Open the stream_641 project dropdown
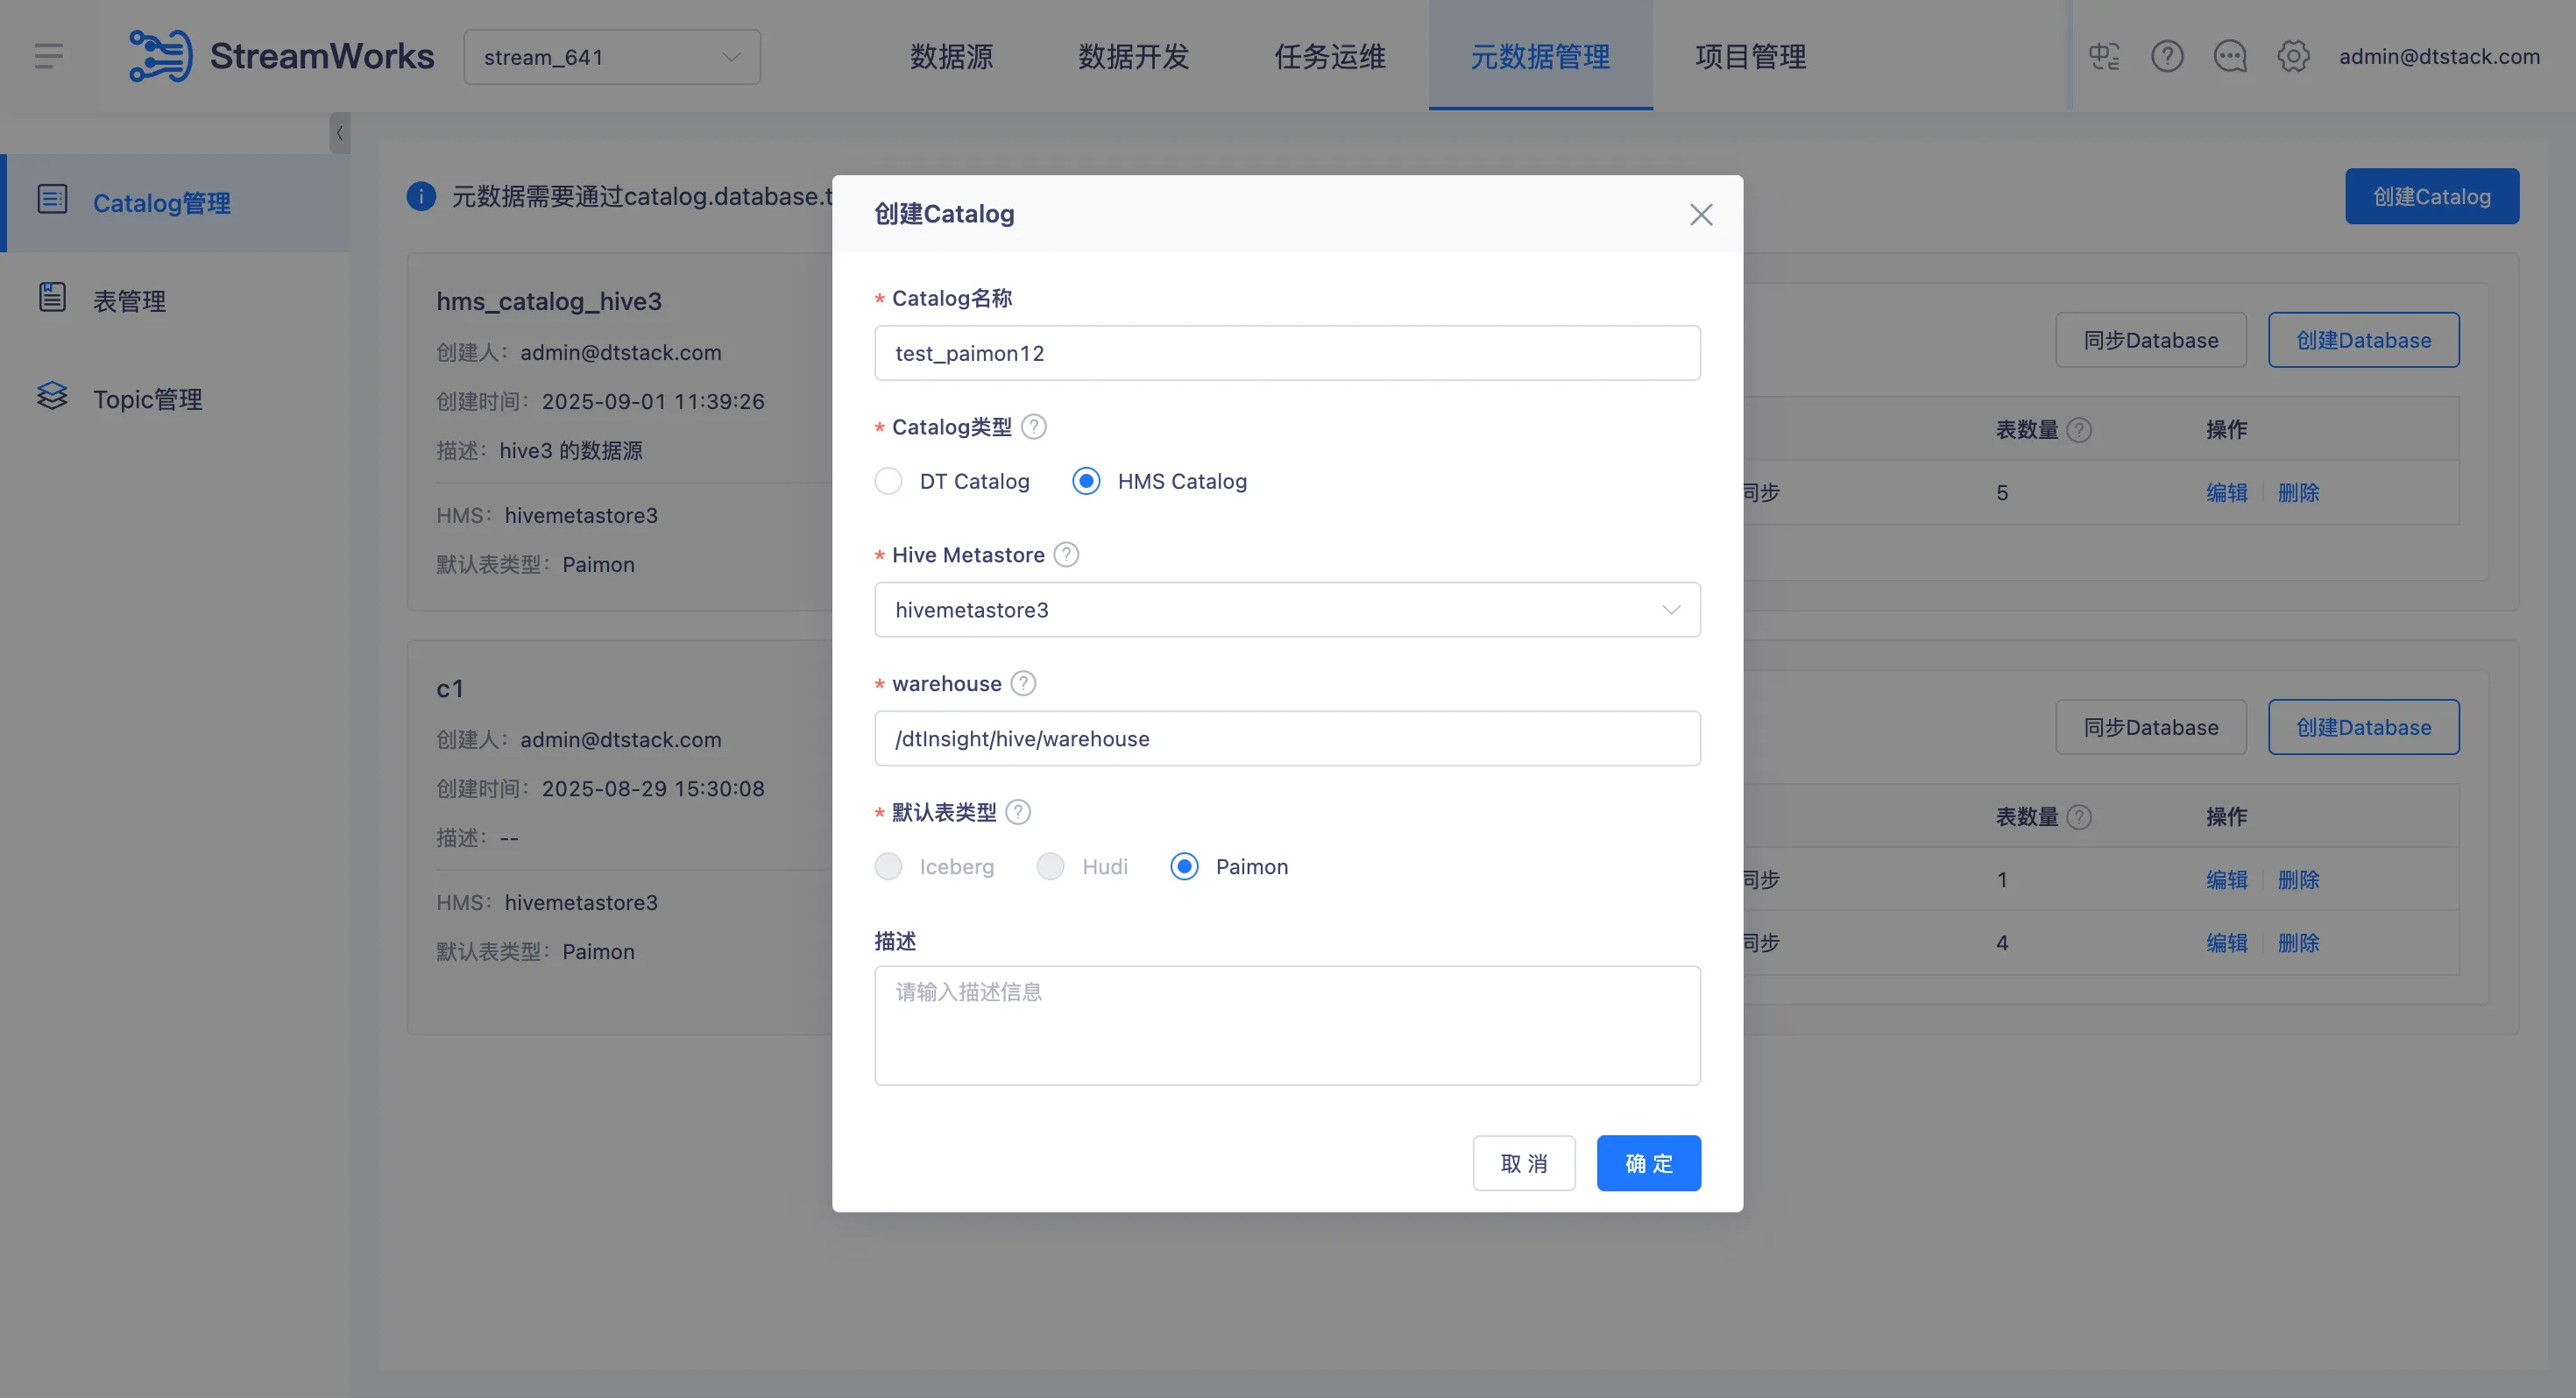Viewport: 2576px width, 1398px height. [611, 57]
